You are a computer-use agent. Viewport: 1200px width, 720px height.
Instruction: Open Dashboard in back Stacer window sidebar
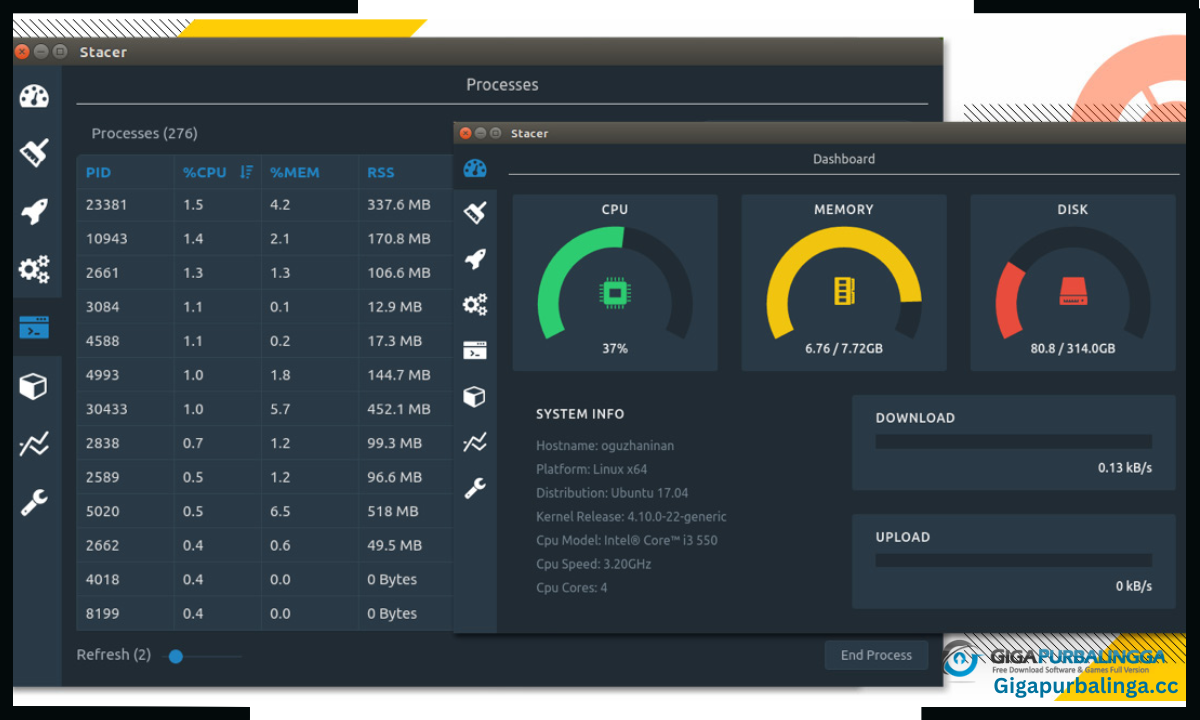[x=34, y=97]
